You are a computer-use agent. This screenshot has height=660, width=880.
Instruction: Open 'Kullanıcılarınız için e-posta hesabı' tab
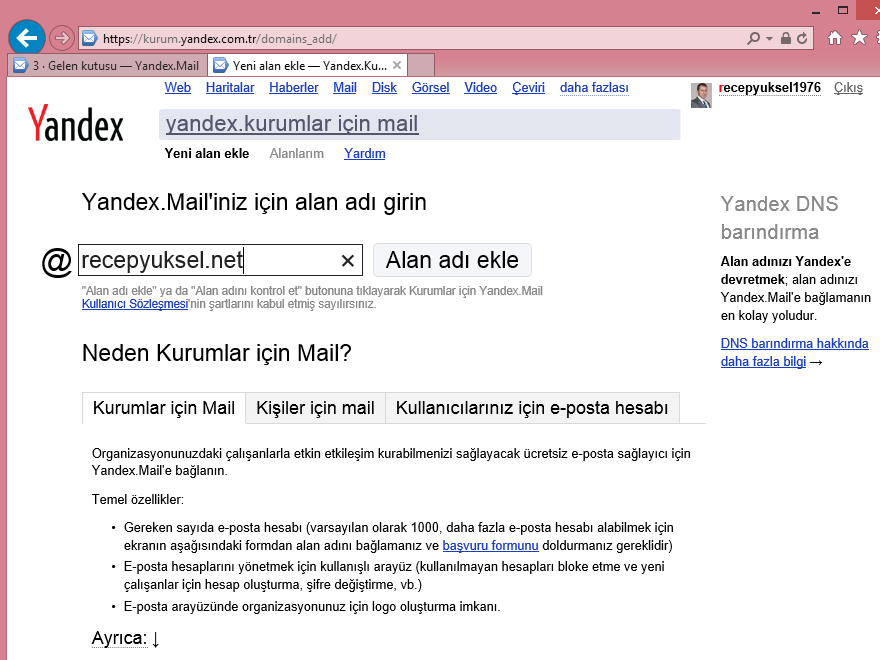coord(532,408)
